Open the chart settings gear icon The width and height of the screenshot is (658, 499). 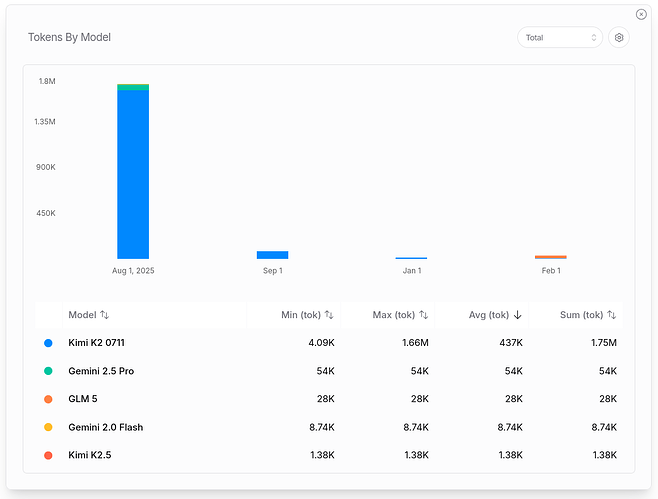click(x=619, y=38)
